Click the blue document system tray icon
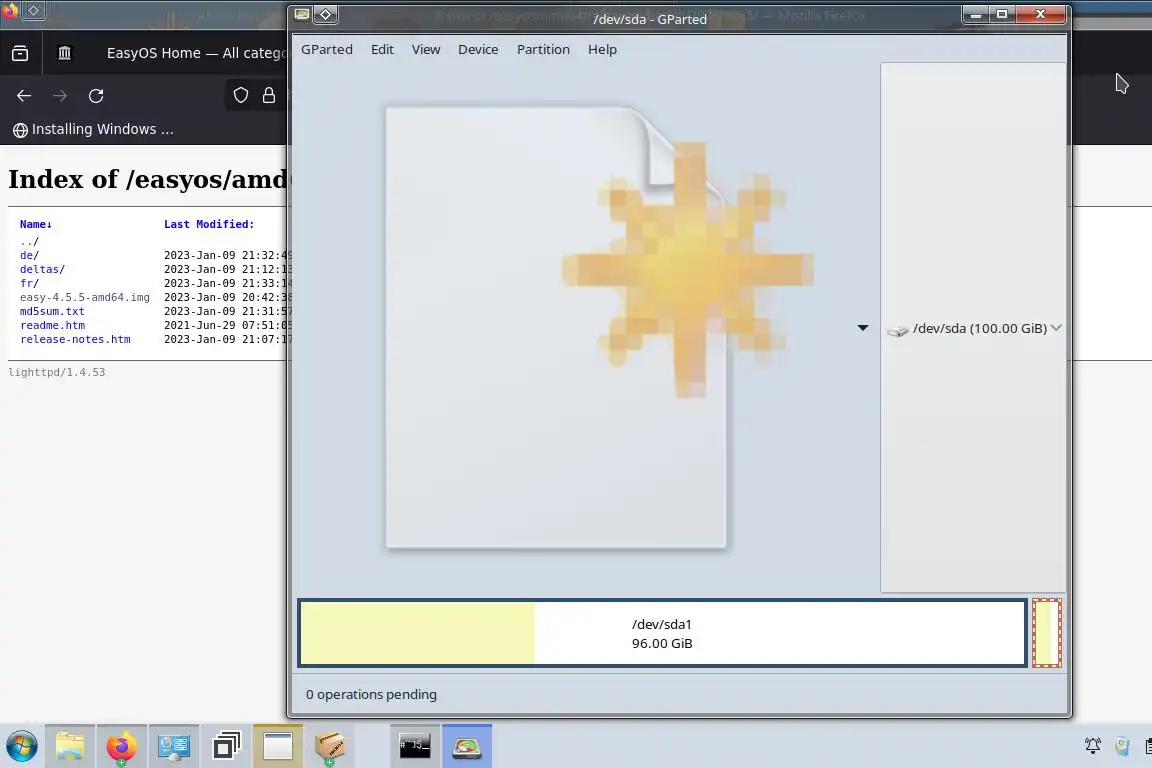This screenshot has width=1152, height=768. click(x=1122, y=746)
